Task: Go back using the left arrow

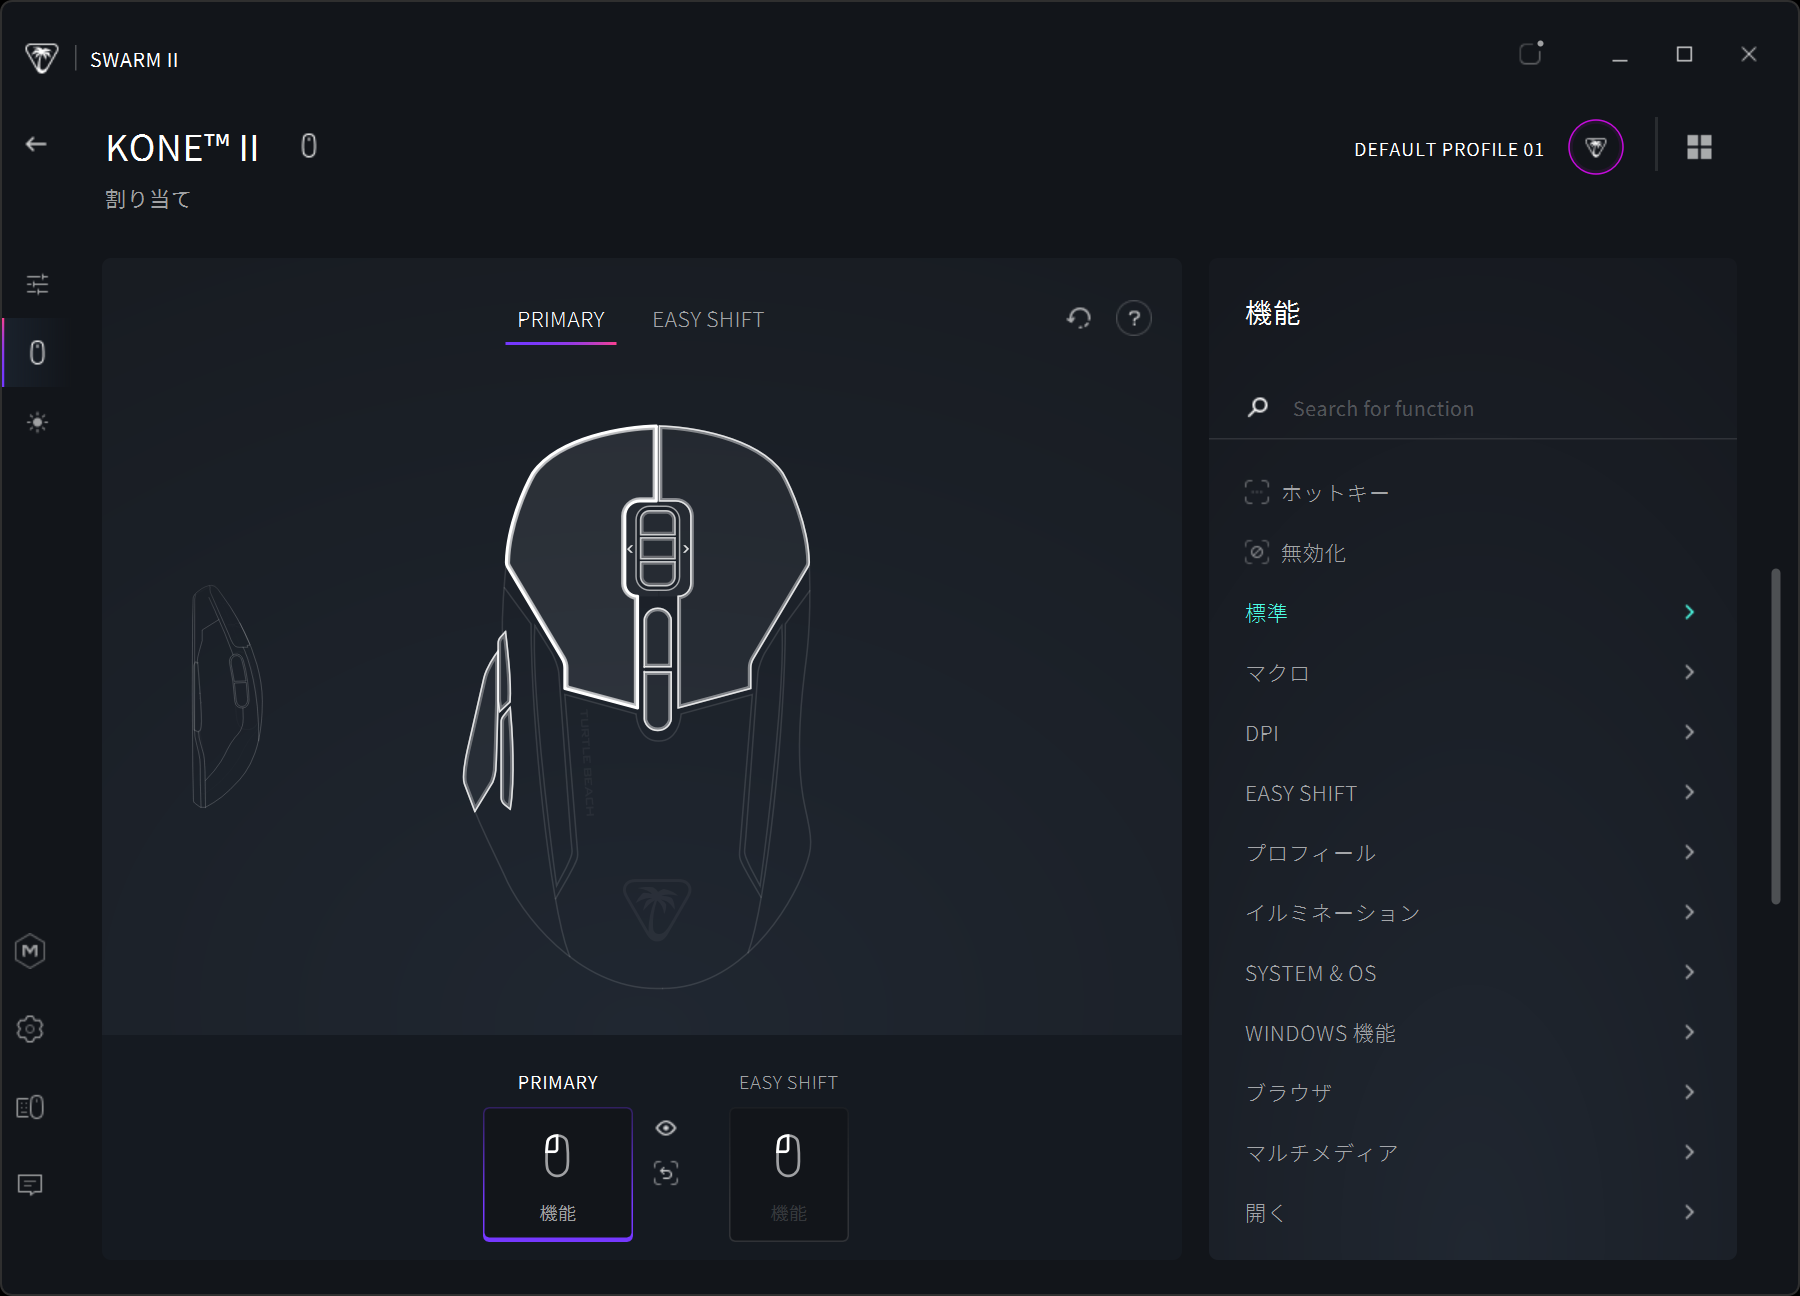Action: (36, 145)
